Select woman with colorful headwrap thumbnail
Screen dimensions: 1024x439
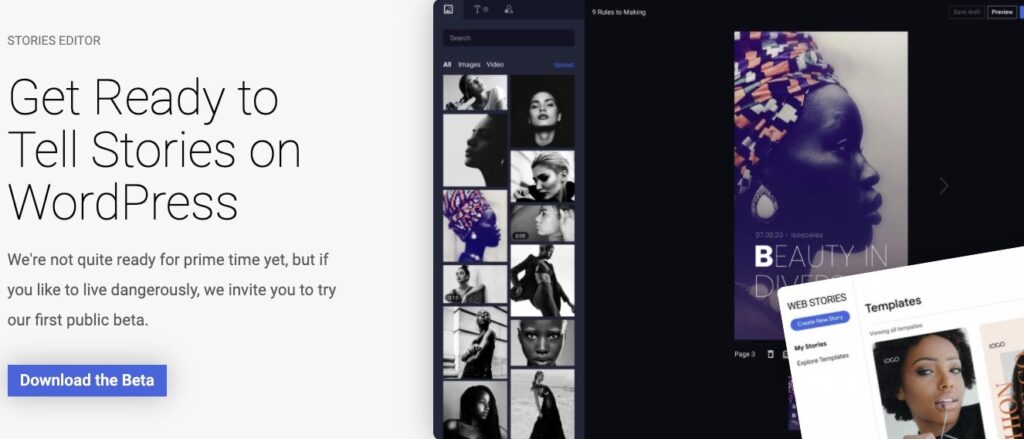(x=475, y=226)
